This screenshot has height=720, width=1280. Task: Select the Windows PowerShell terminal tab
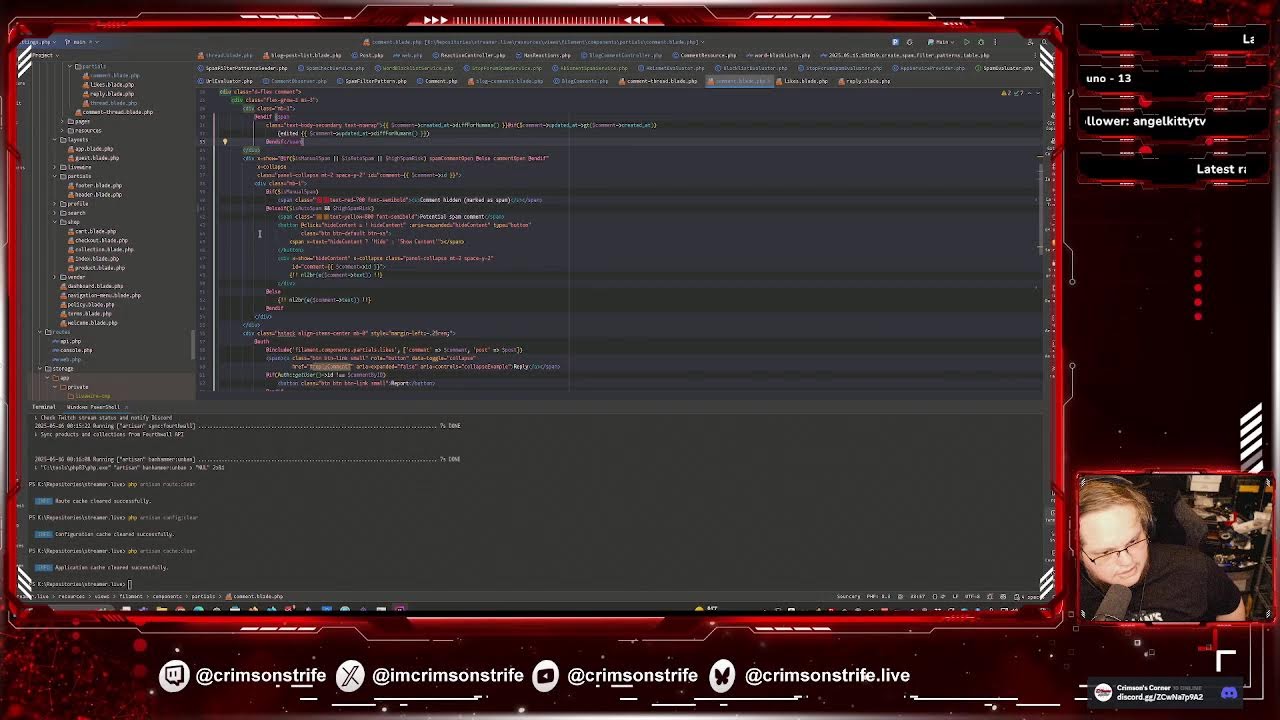point(93,407)
